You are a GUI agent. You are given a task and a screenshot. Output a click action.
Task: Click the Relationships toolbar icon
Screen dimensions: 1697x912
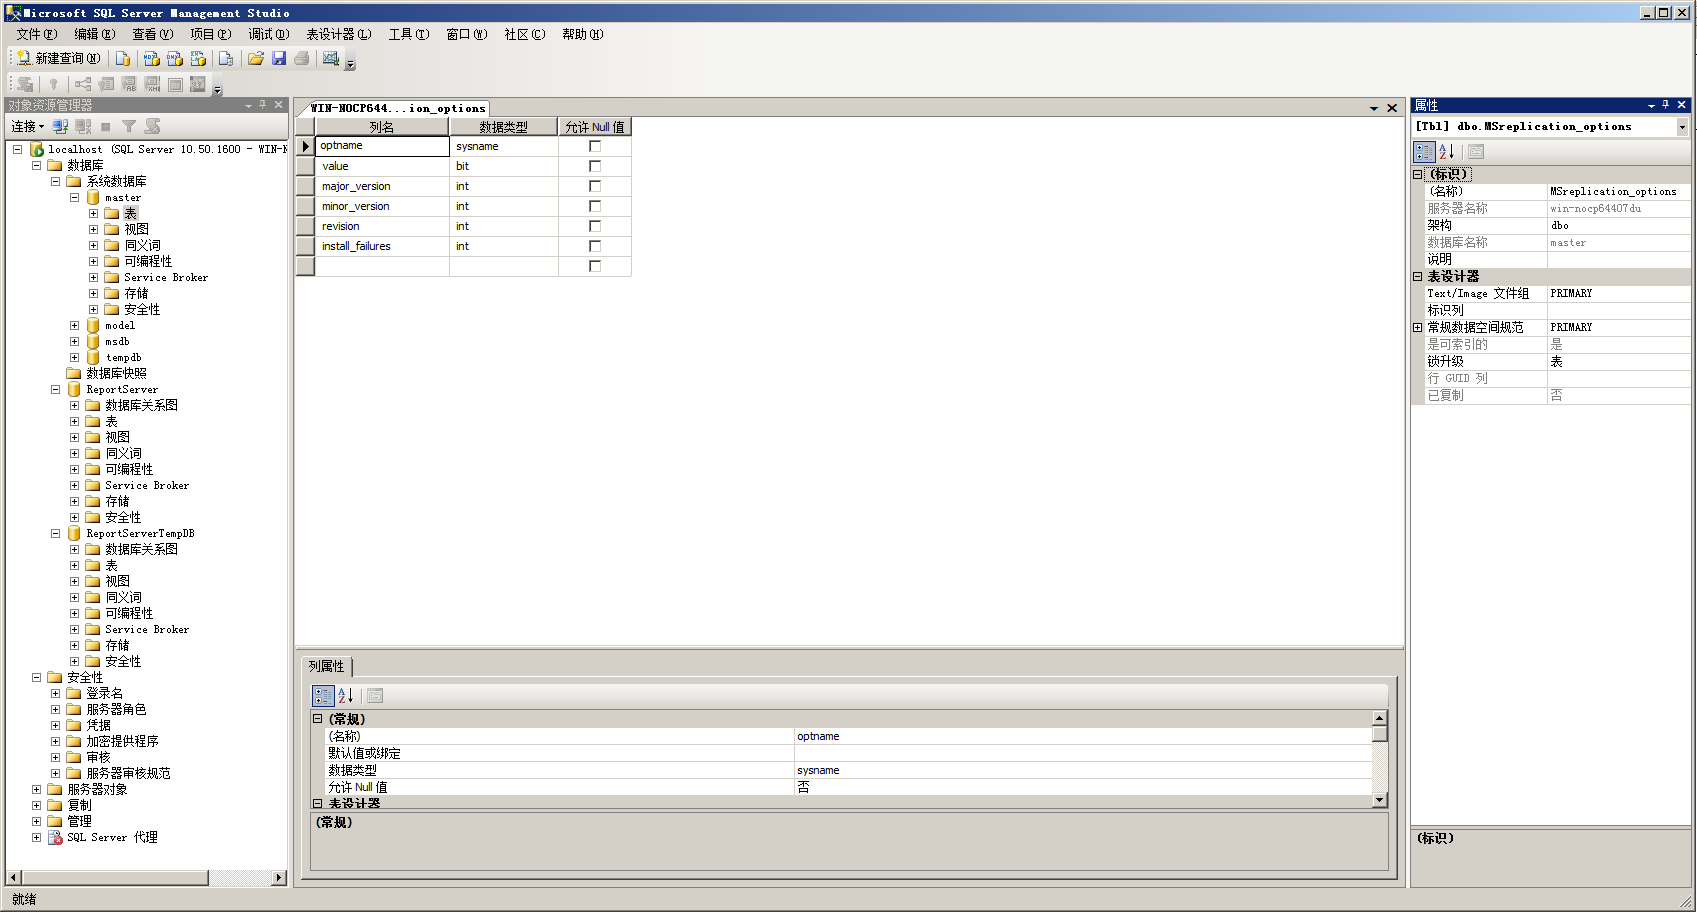(x=83, y=85)
